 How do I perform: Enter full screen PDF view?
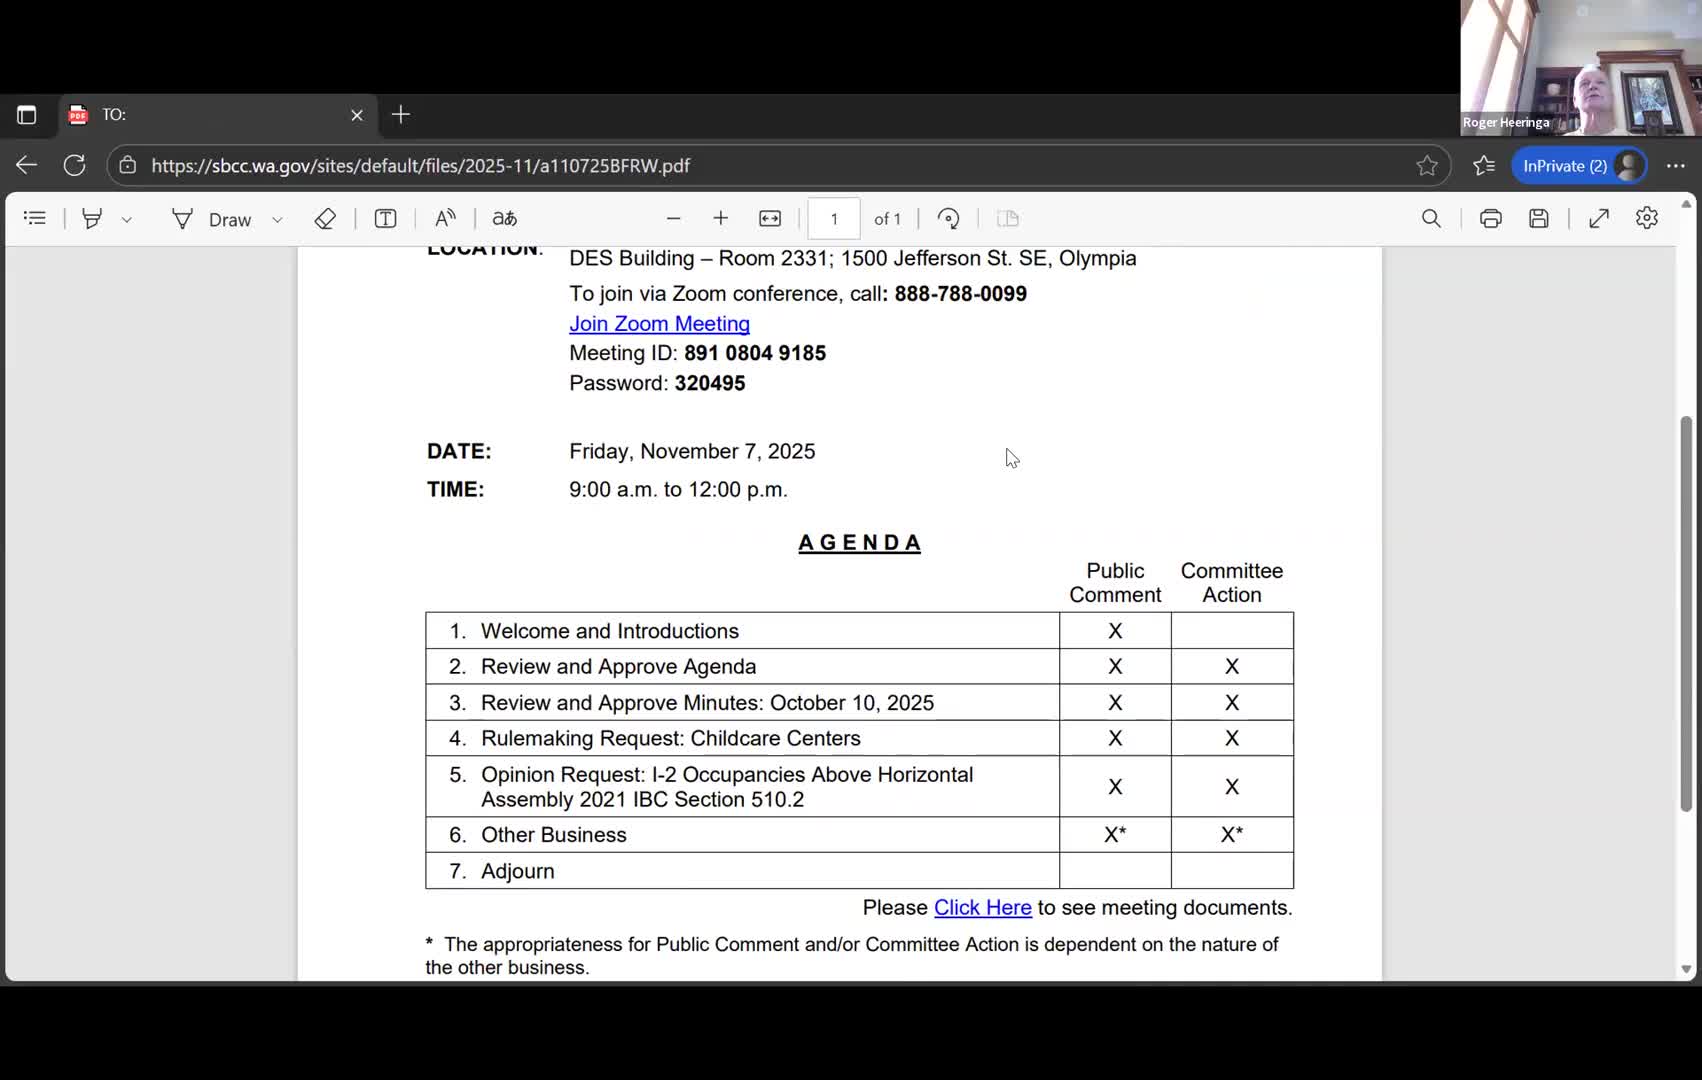coord(1599,218)
